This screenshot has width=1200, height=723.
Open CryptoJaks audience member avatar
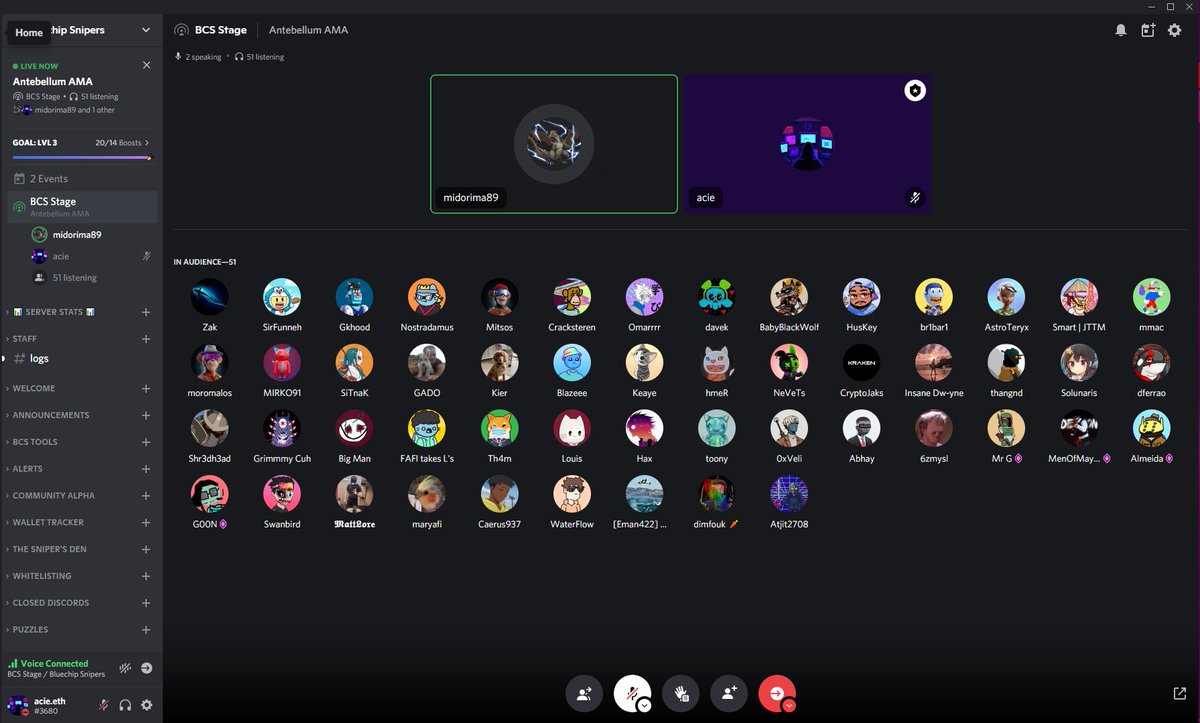pyautogui.click(x=861, y=363)
